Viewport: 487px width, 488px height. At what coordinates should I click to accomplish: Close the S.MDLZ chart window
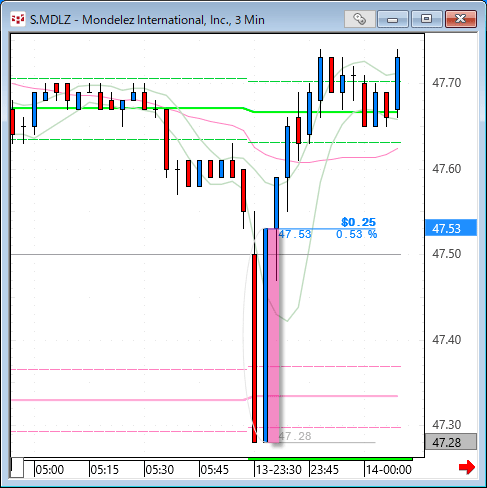coord(461,19)
